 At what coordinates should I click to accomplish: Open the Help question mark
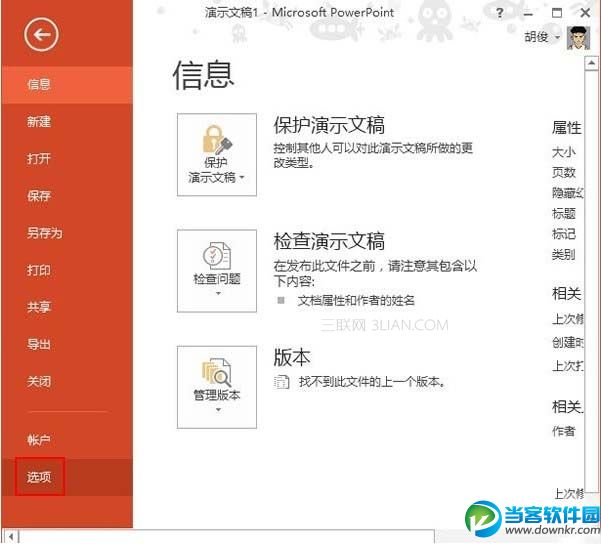tap(500, 13)
